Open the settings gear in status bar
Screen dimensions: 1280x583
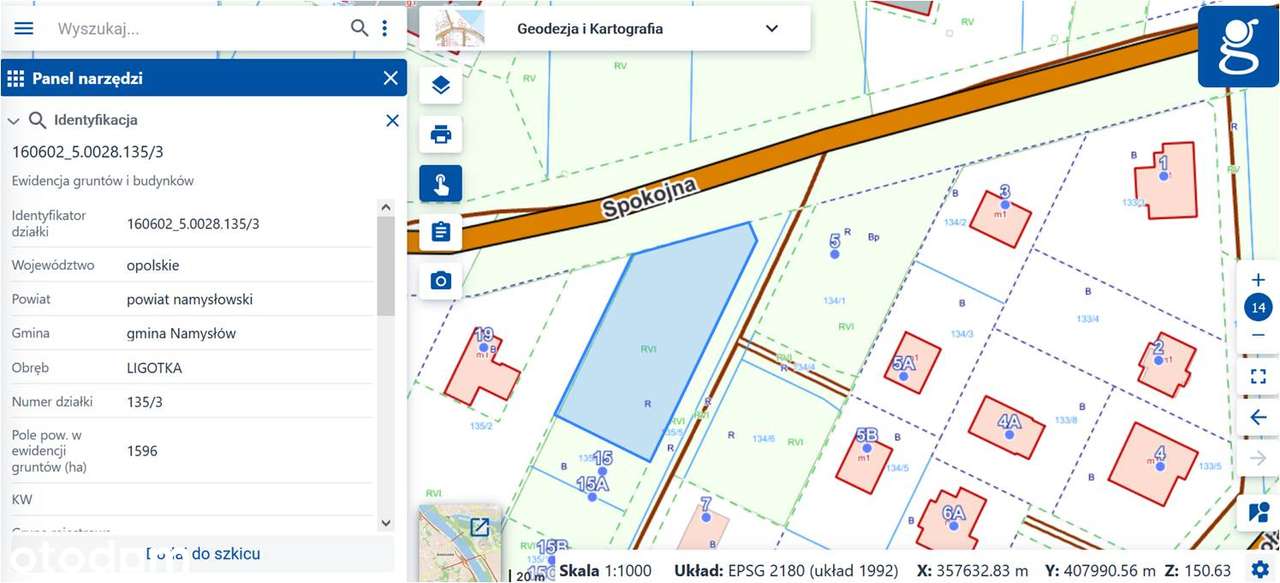tap(1260, 570)
